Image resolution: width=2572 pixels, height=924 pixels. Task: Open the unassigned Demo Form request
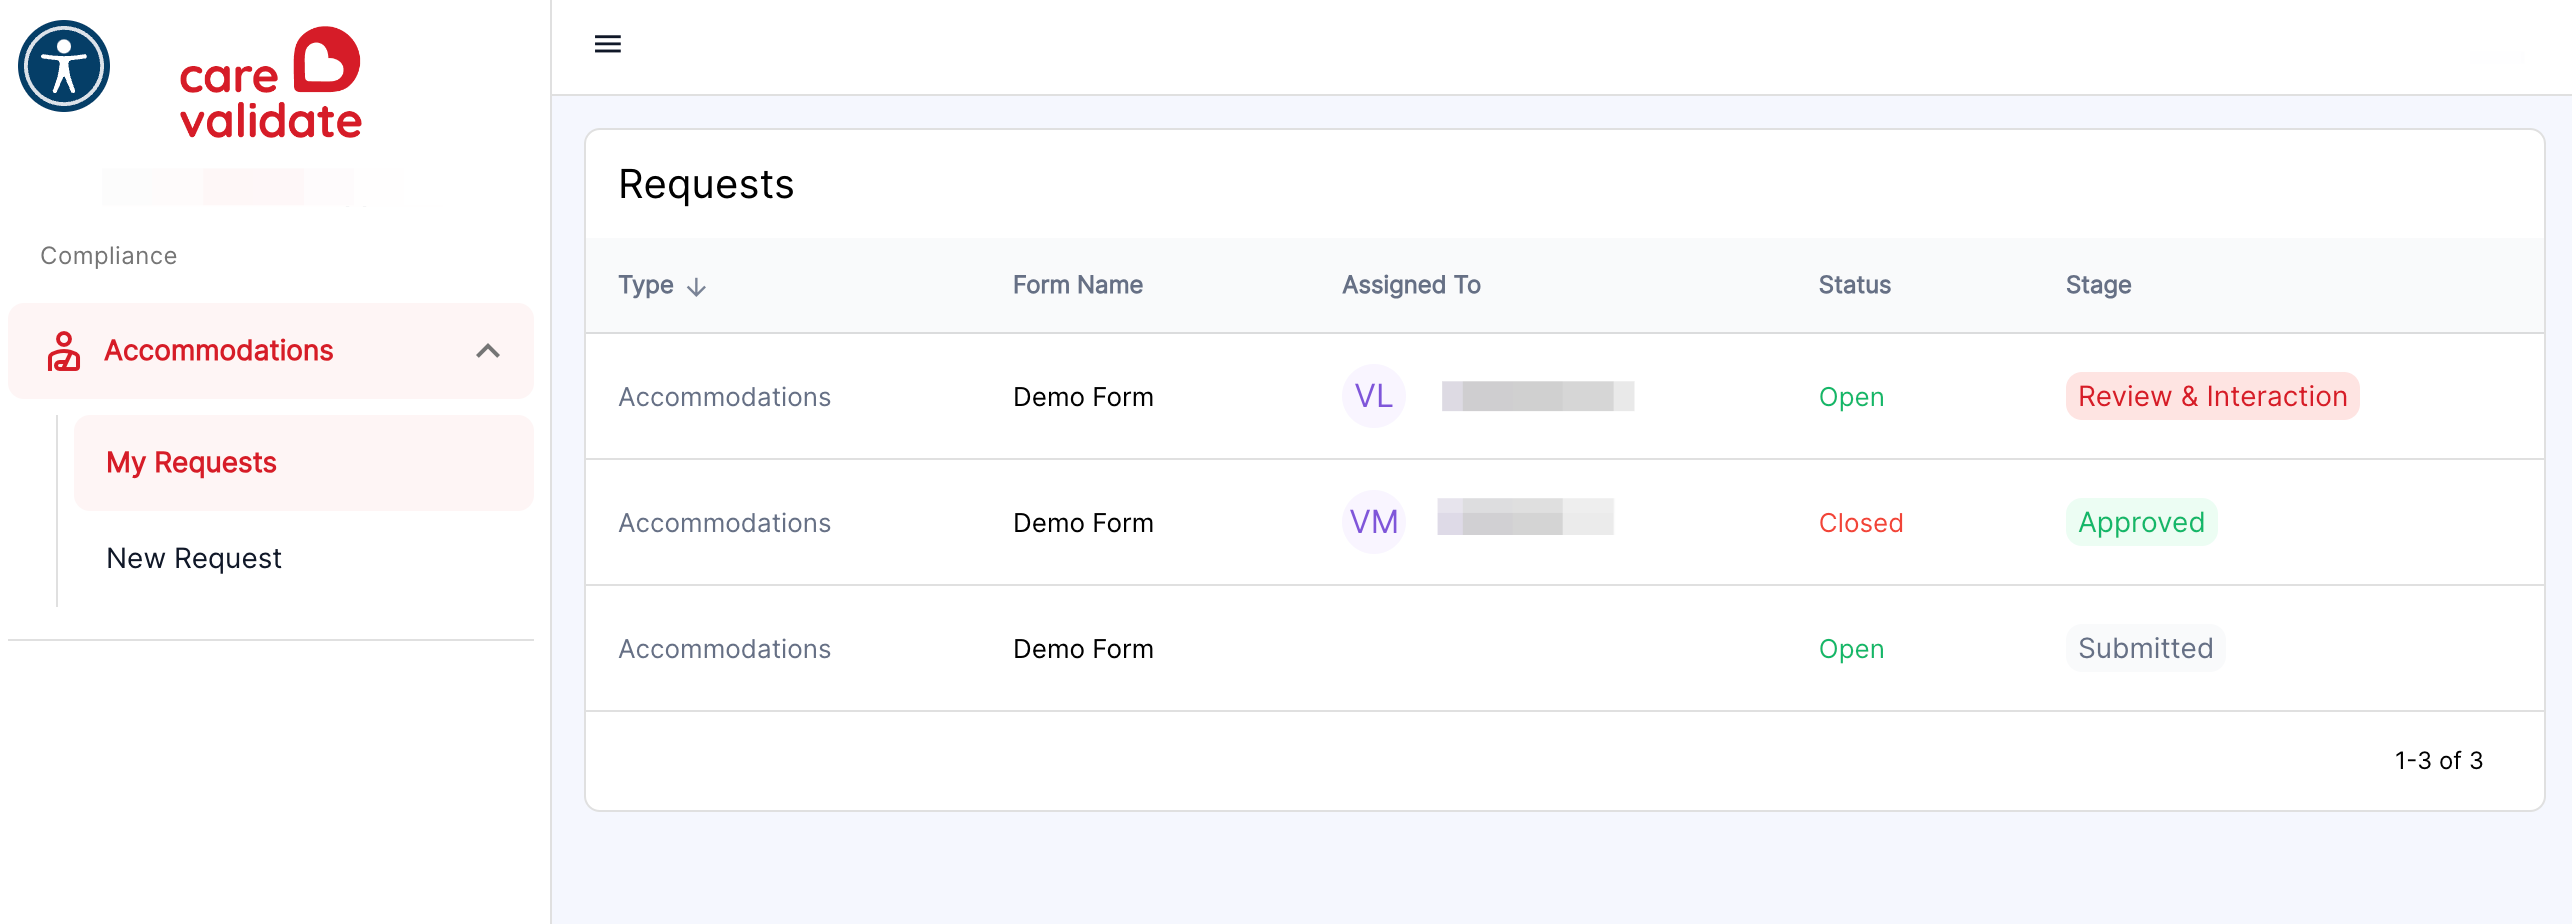pyautogui.click(x=1564, y=648)
